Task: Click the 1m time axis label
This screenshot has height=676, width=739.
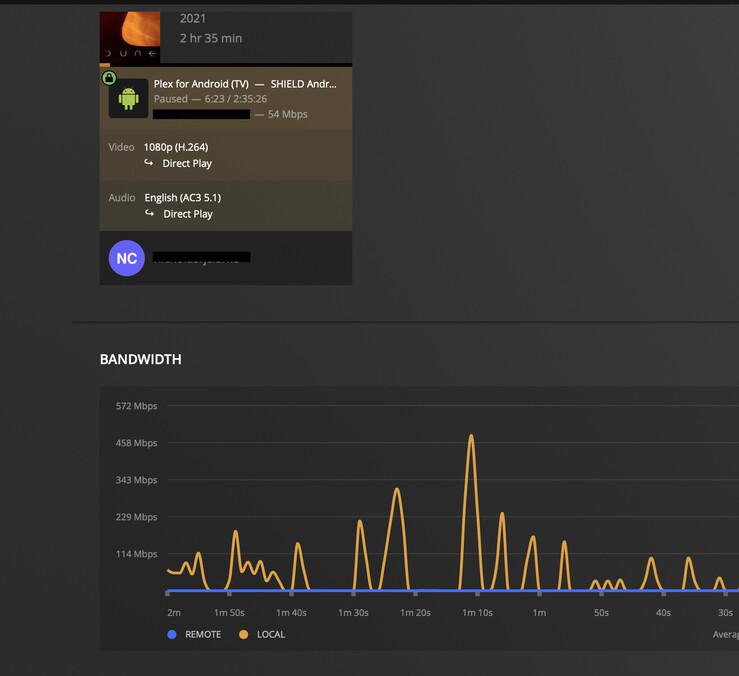Action: point(539,613)
